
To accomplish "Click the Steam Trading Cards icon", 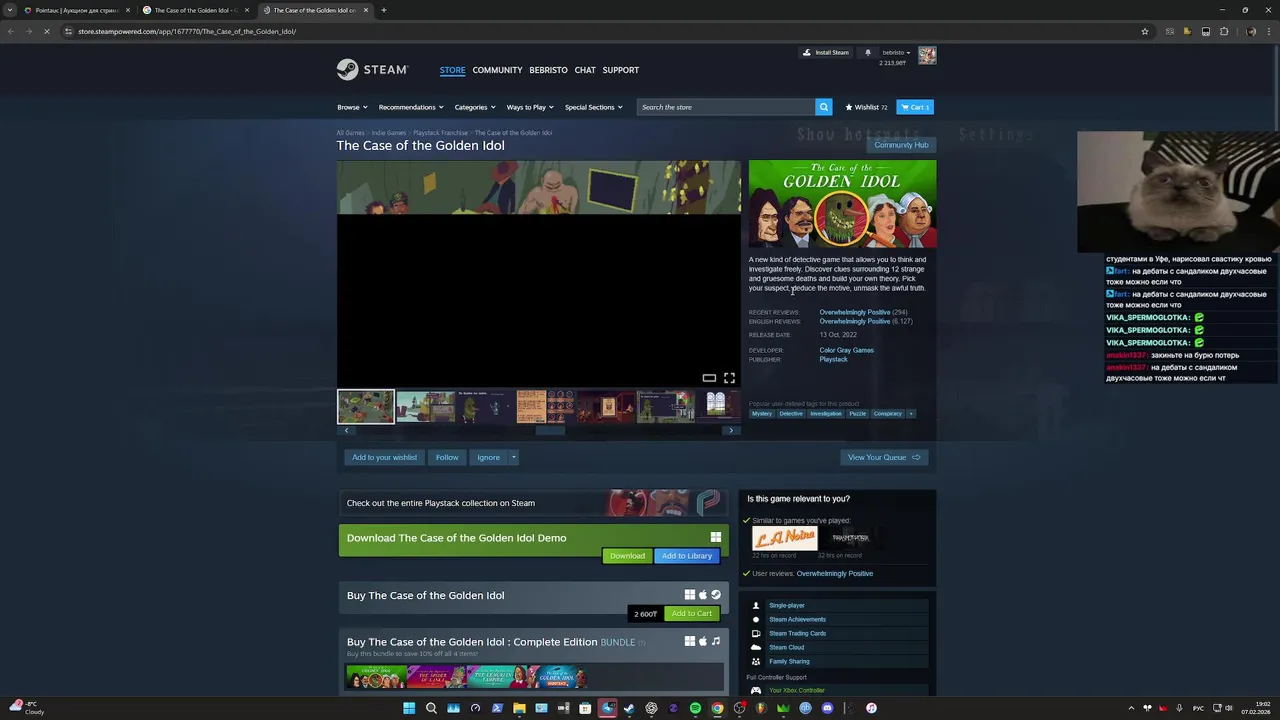I will click(756, 633).
